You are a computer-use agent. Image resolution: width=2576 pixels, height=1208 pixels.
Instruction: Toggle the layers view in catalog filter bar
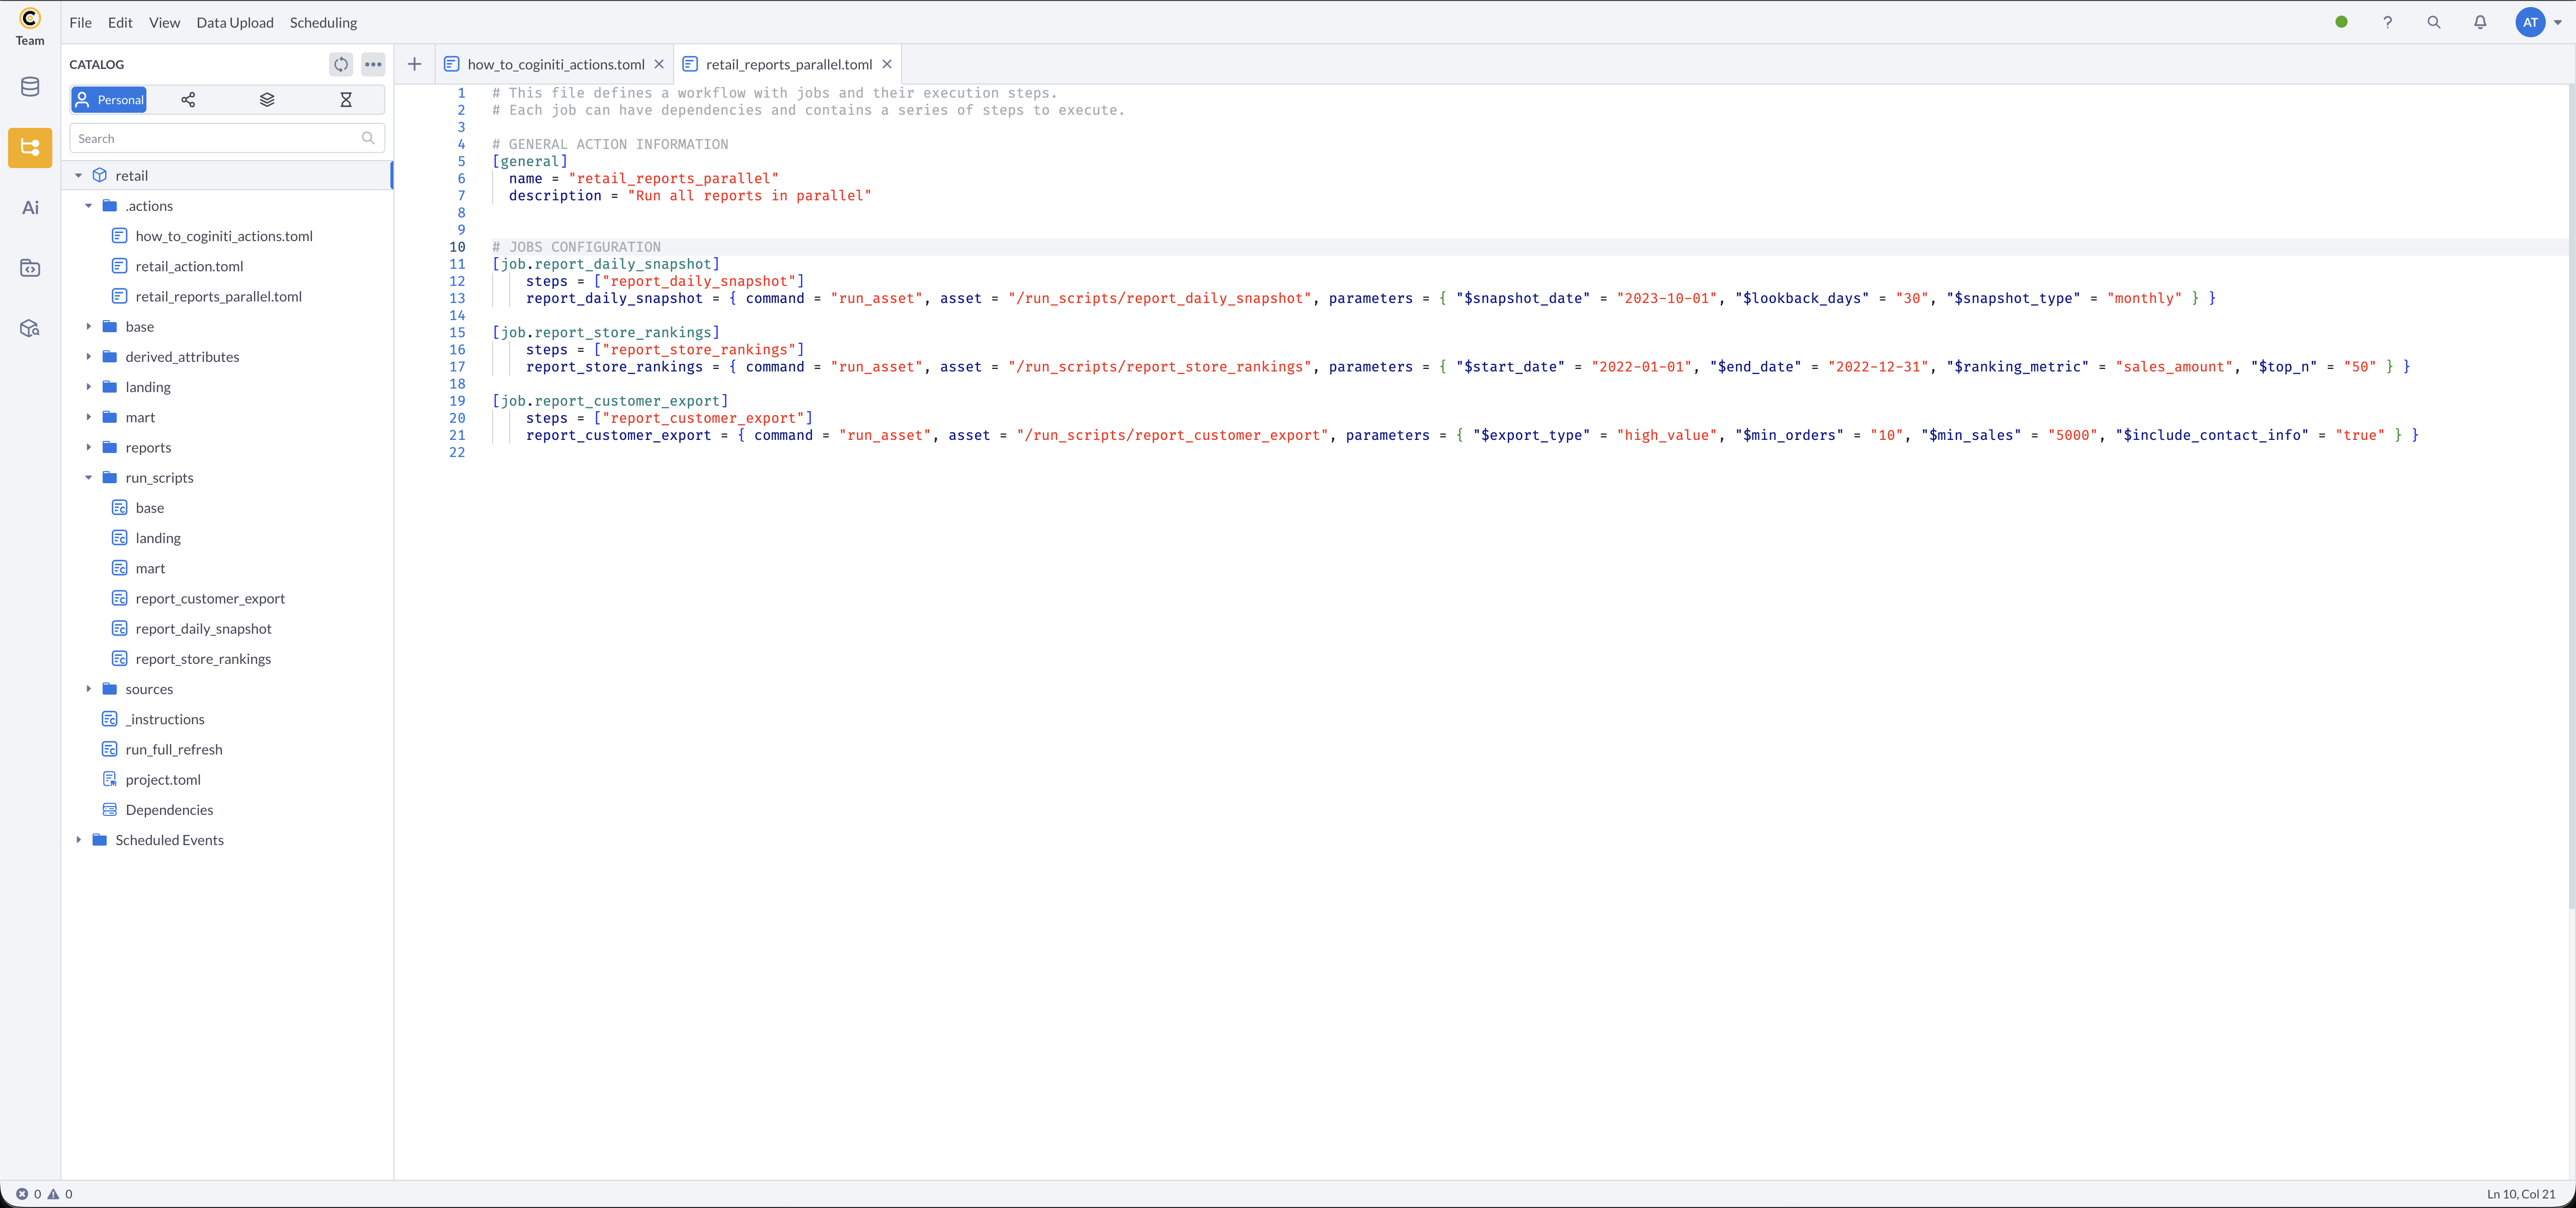pyautogui.click(x=266, y=99)
